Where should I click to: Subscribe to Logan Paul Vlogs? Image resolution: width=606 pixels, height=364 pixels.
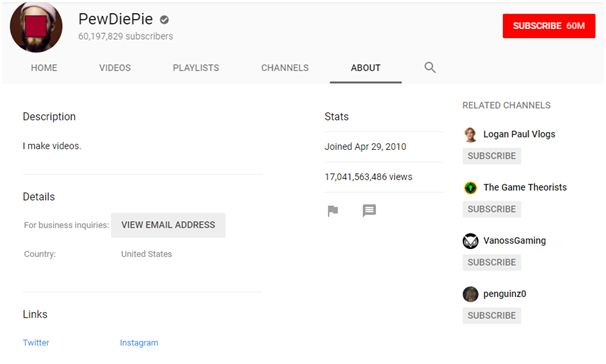click(x=492, y=156)
